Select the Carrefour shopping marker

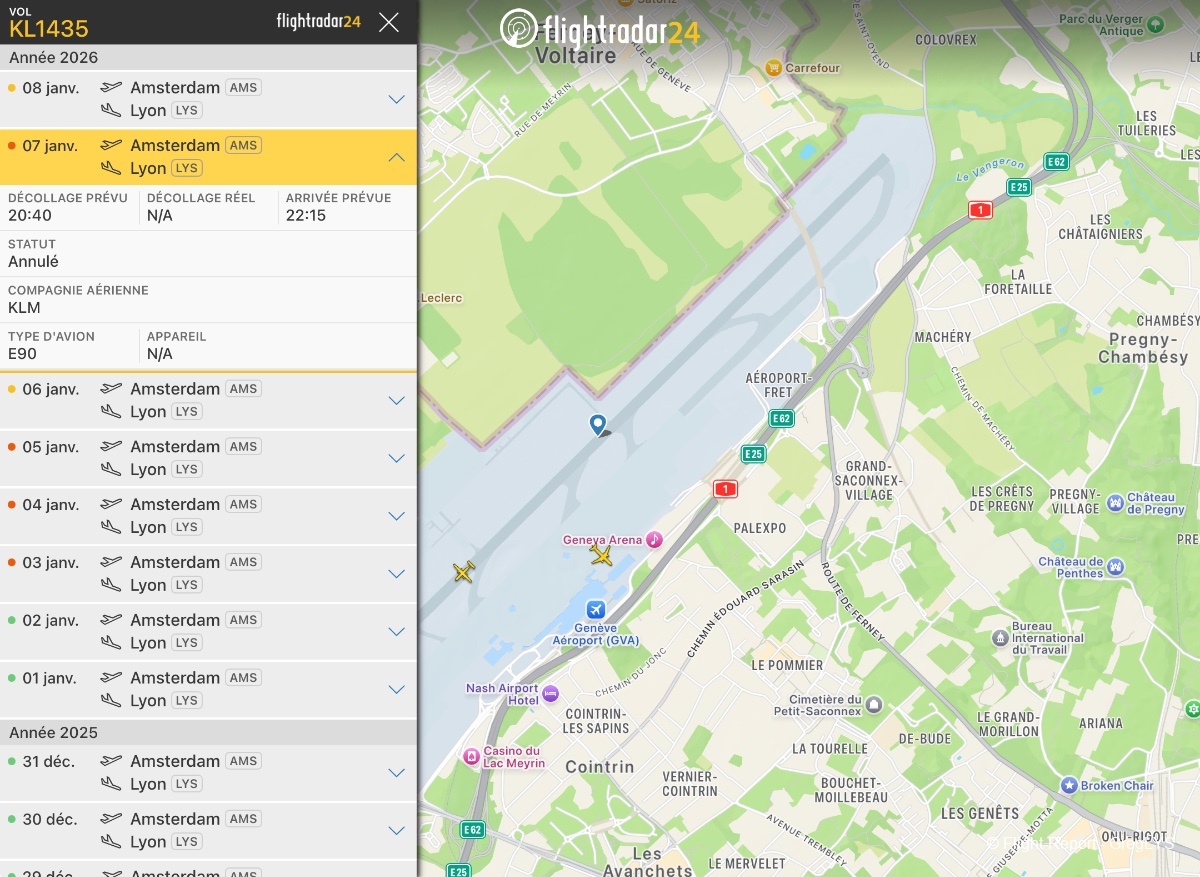tap(773, 68)
